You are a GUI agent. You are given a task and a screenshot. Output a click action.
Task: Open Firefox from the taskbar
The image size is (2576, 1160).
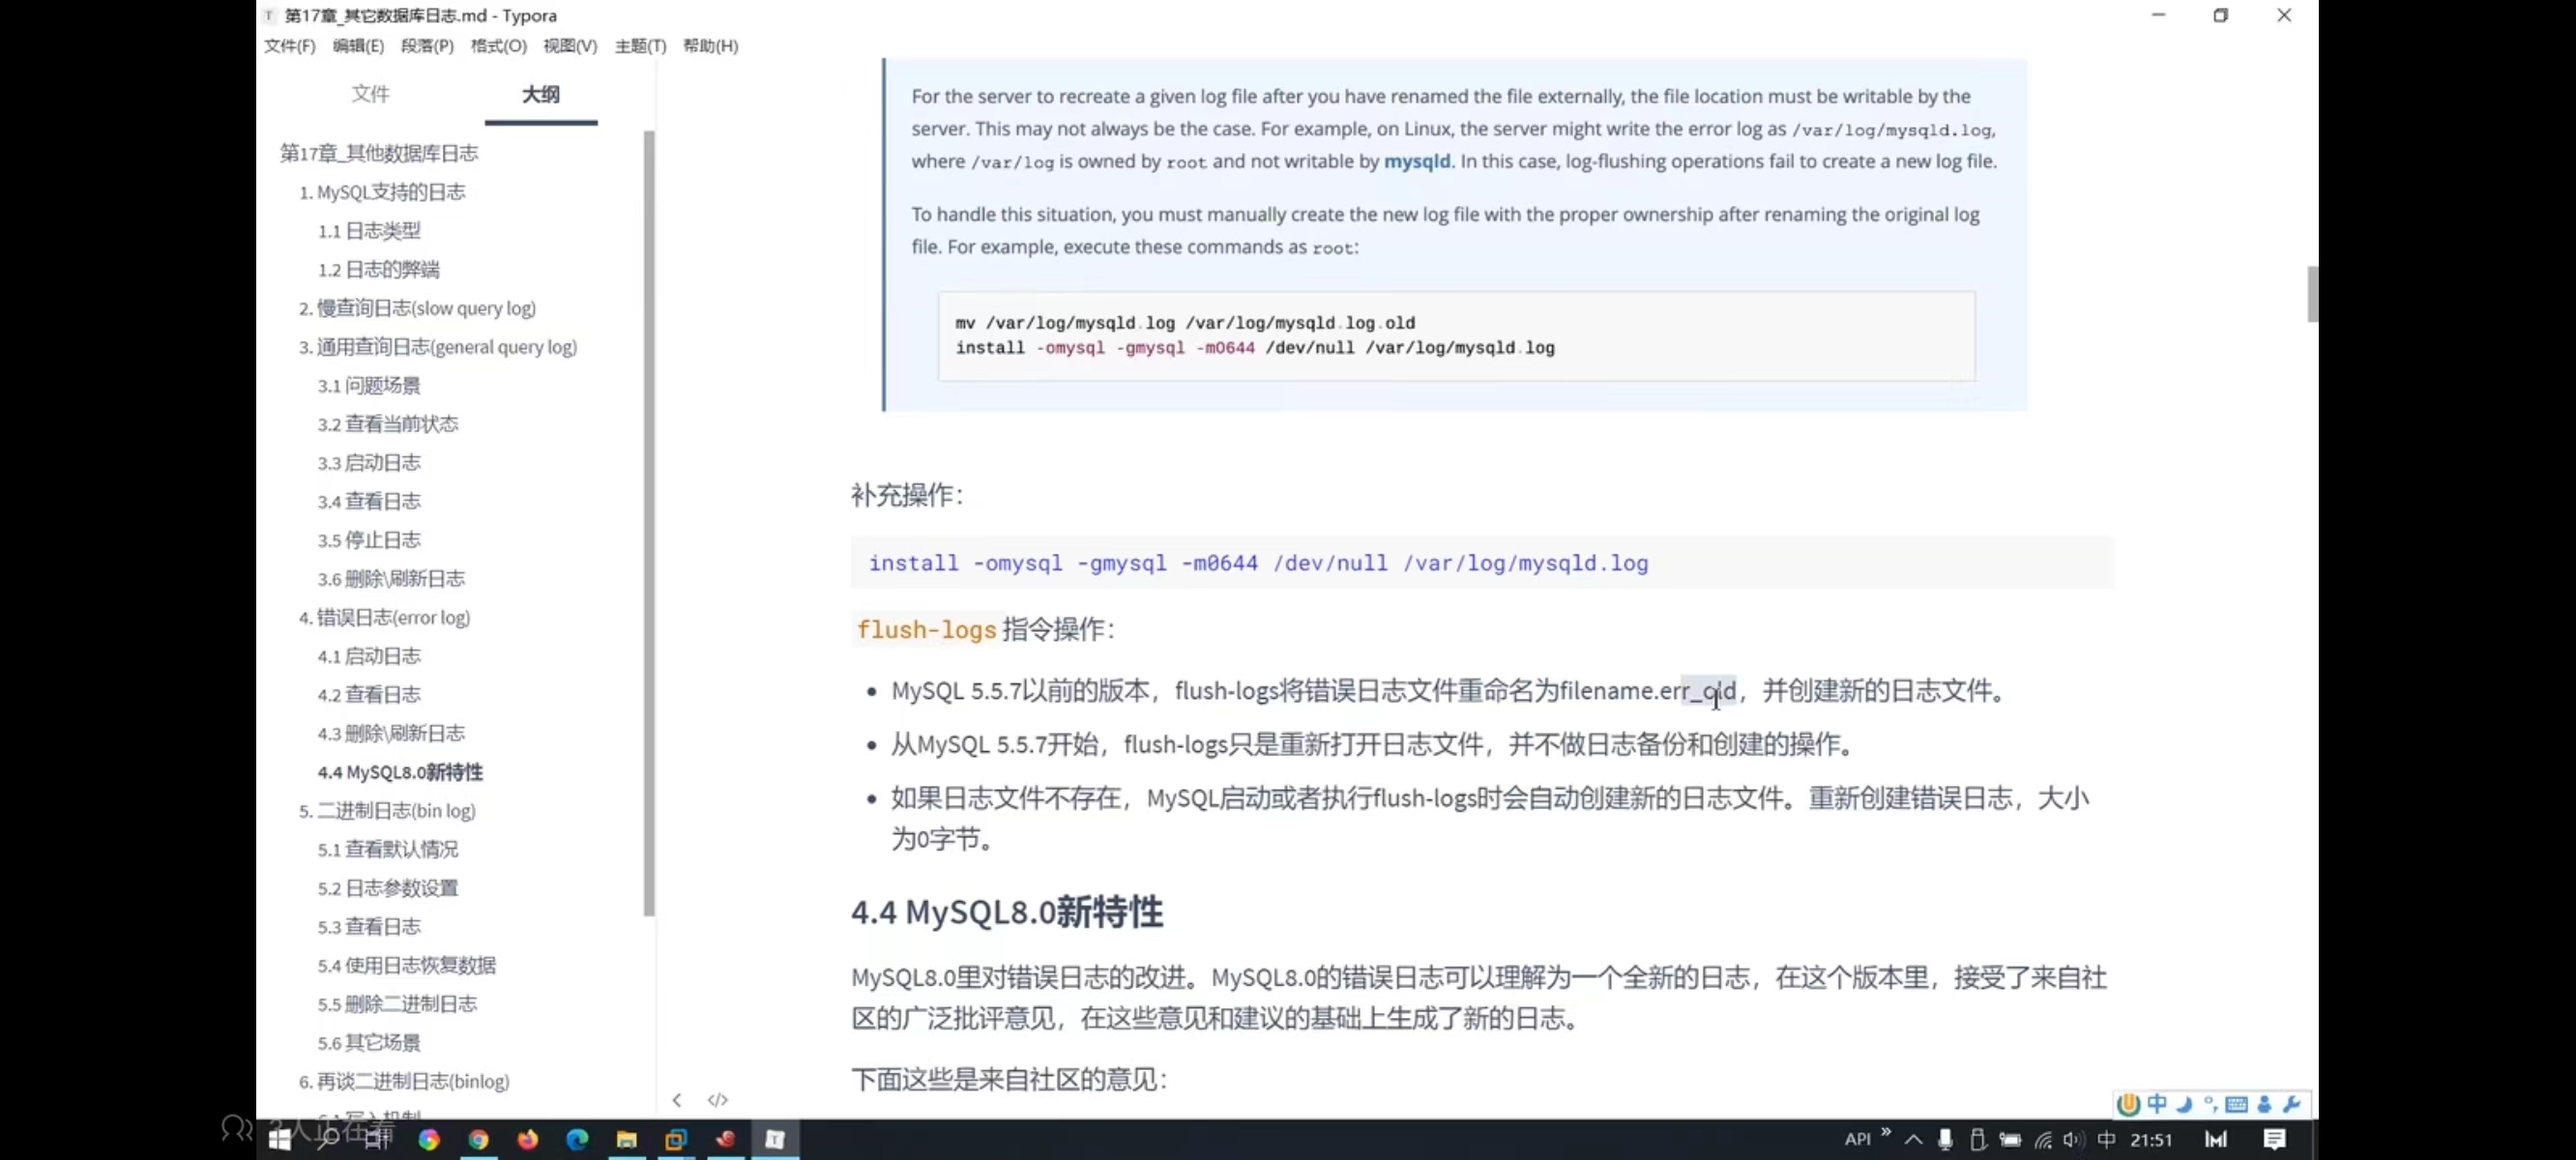527,1139
